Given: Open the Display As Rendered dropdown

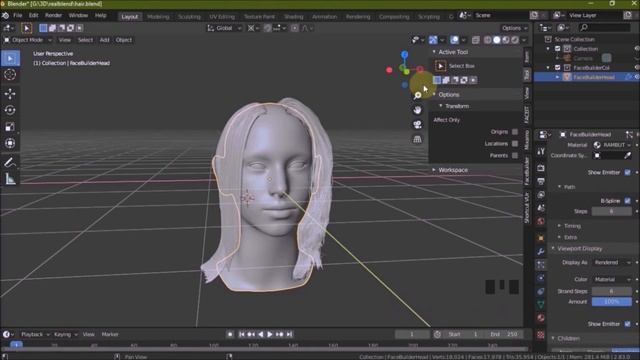Looking at the screenshot, I should click(x=612, y=262).
